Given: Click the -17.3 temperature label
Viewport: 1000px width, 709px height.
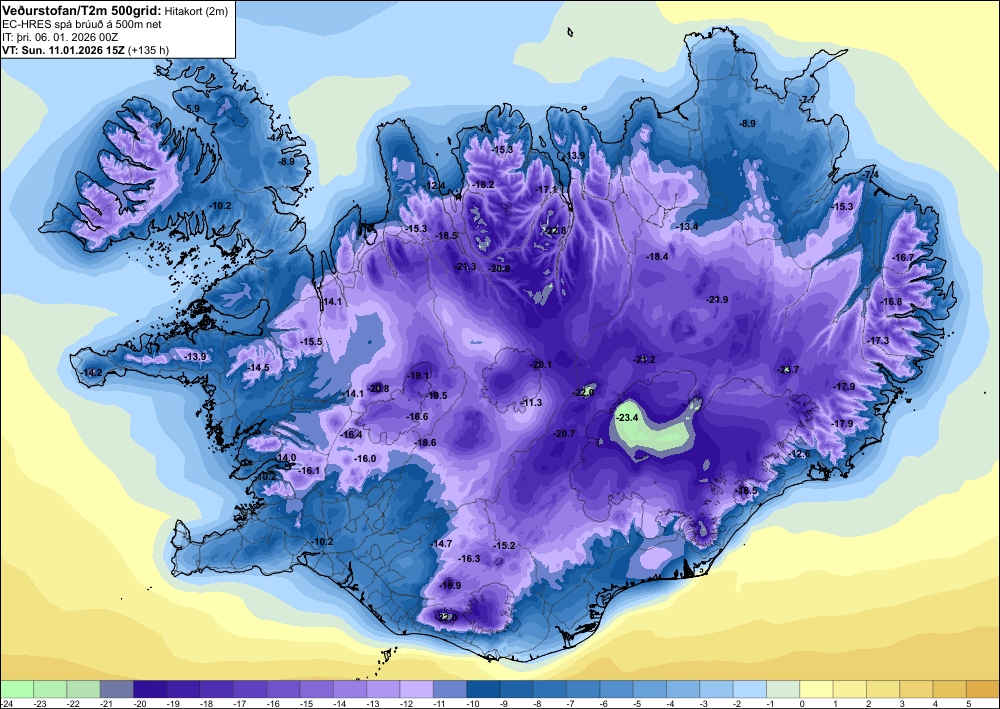Looking at the screenshot, I should point(878,342).
